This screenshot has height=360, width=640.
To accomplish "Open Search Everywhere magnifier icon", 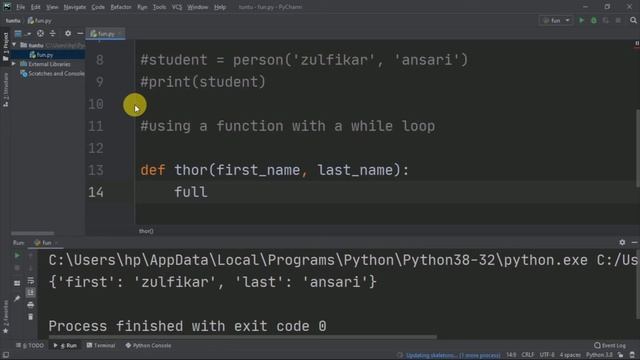I will pos(633,20).
